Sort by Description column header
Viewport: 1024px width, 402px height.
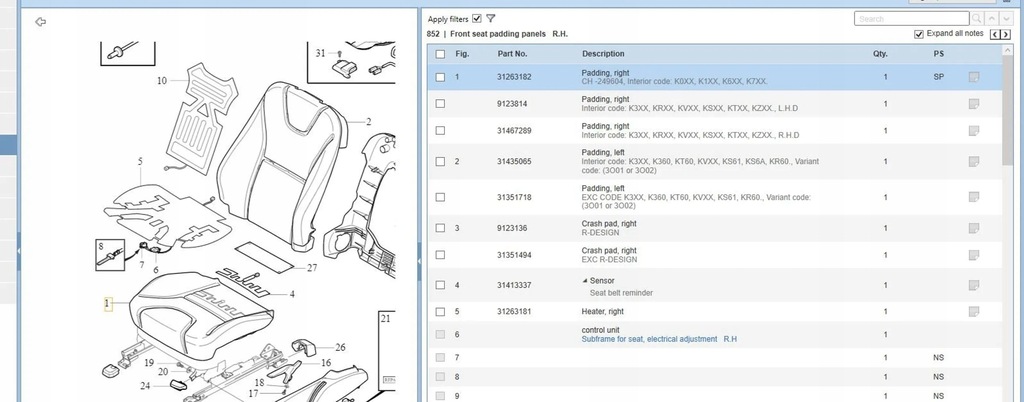pyautogui.click(x=603, y=54)
